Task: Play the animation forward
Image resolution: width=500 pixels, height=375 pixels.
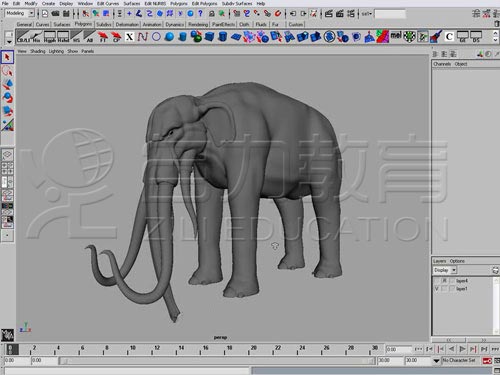Action: [x=462, y=349]
